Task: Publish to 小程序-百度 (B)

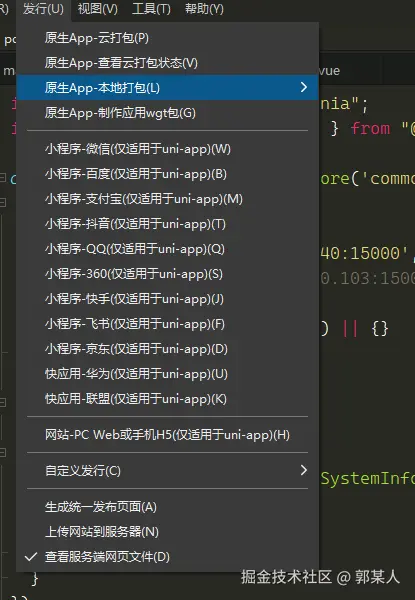Action: click(168, 174)
